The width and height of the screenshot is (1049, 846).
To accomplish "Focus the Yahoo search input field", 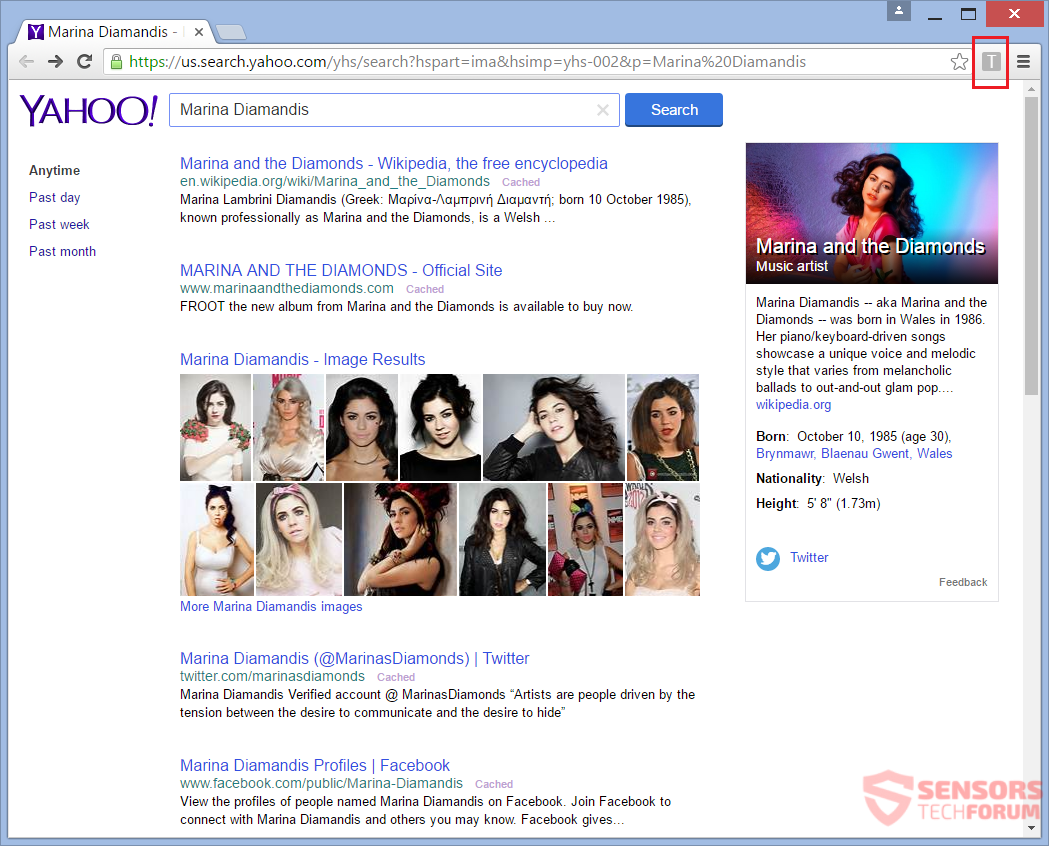I will (x=394, y=110).
